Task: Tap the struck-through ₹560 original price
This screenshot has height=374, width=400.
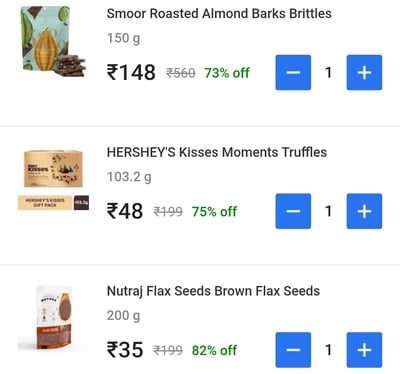Action: pyautogui.click(x=181, y=73)
